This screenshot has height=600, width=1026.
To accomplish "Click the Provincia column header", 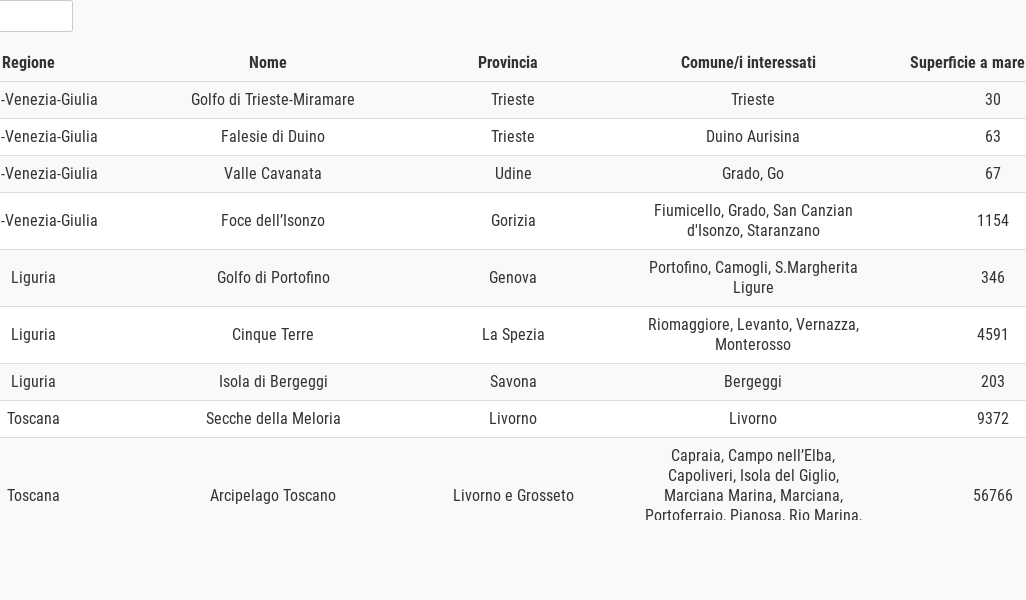I will point(508,62).
